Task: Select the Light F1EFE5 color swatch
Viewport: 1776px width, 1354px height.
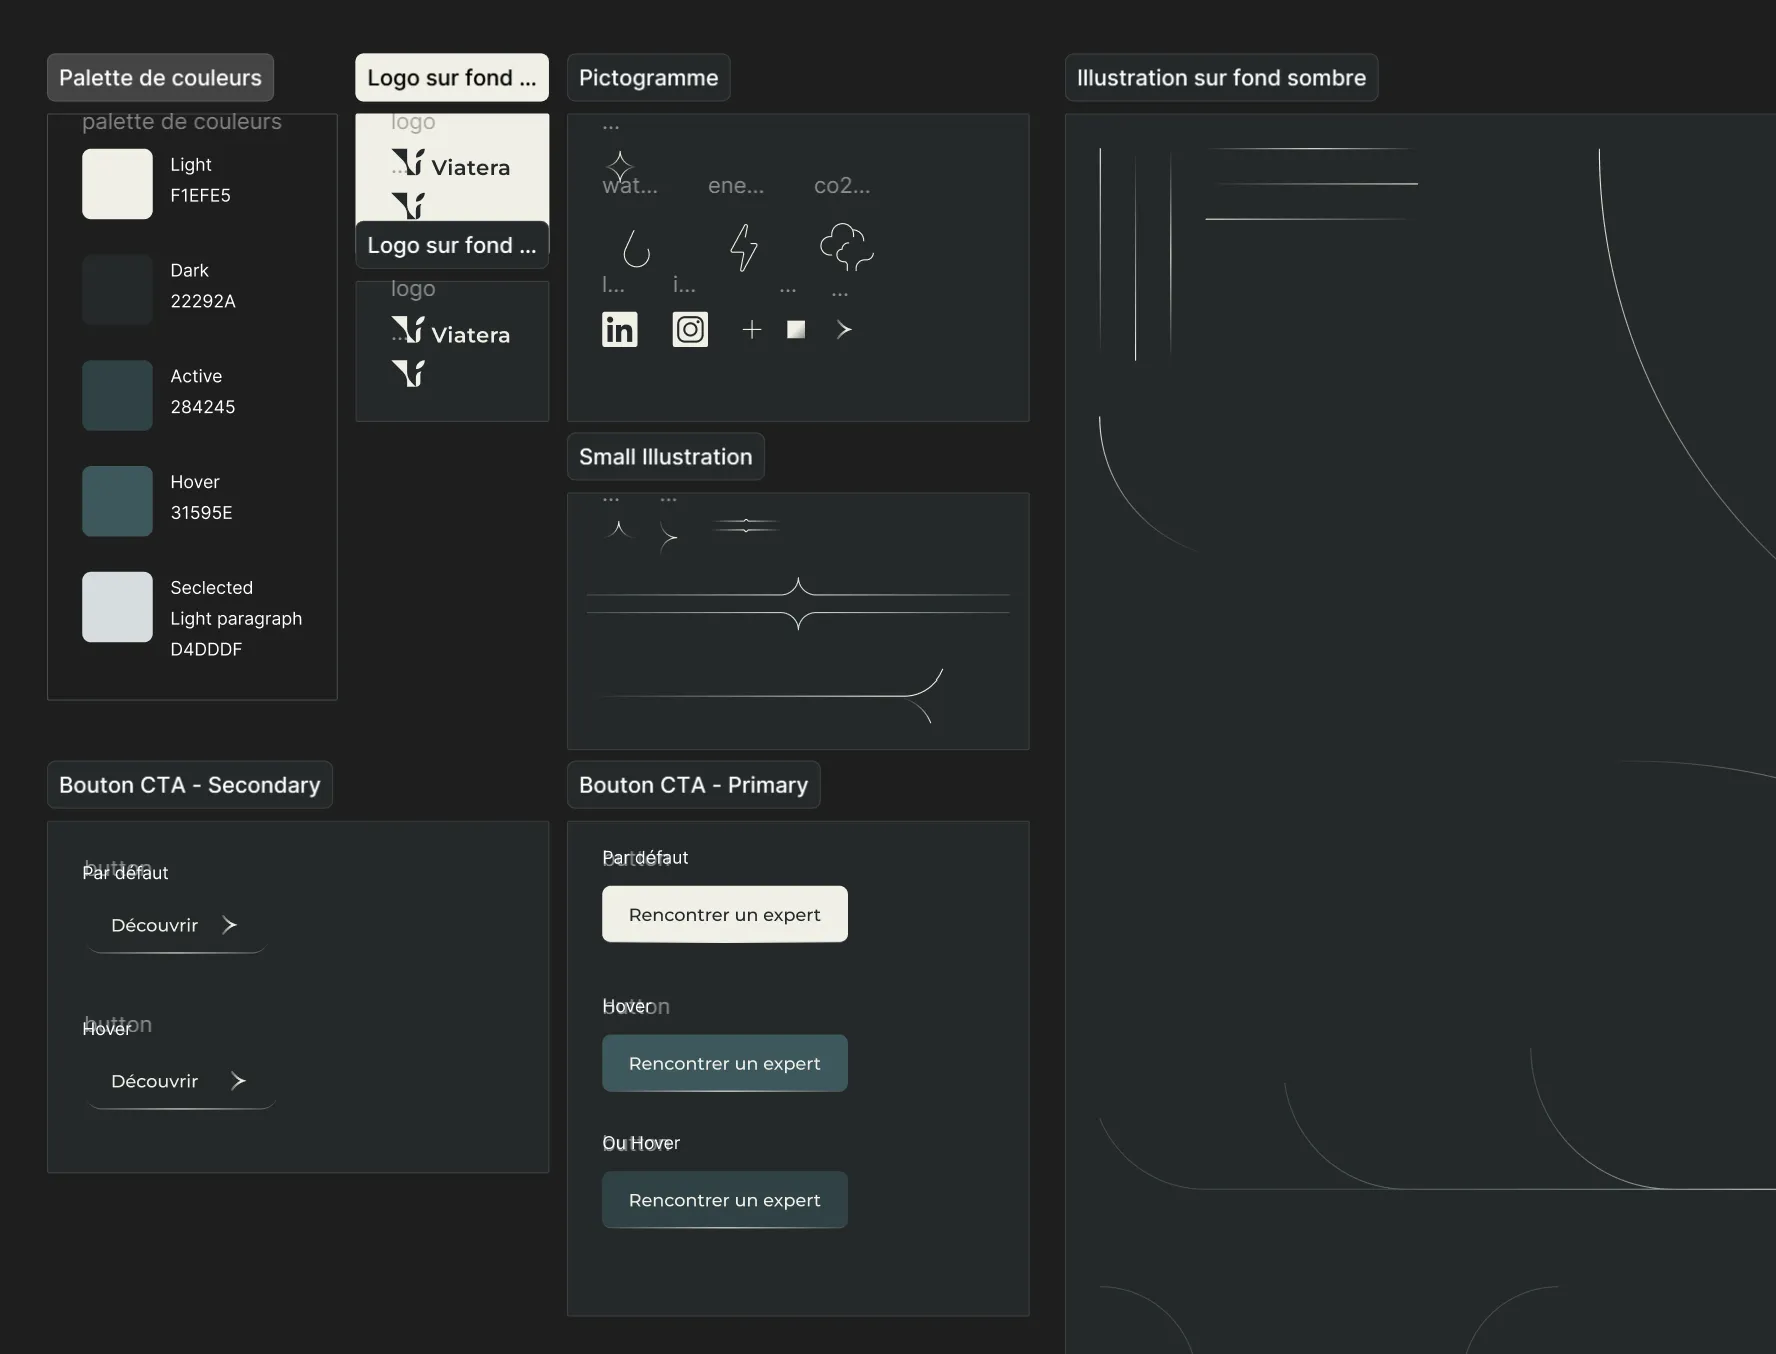Action: pos(117,184)
